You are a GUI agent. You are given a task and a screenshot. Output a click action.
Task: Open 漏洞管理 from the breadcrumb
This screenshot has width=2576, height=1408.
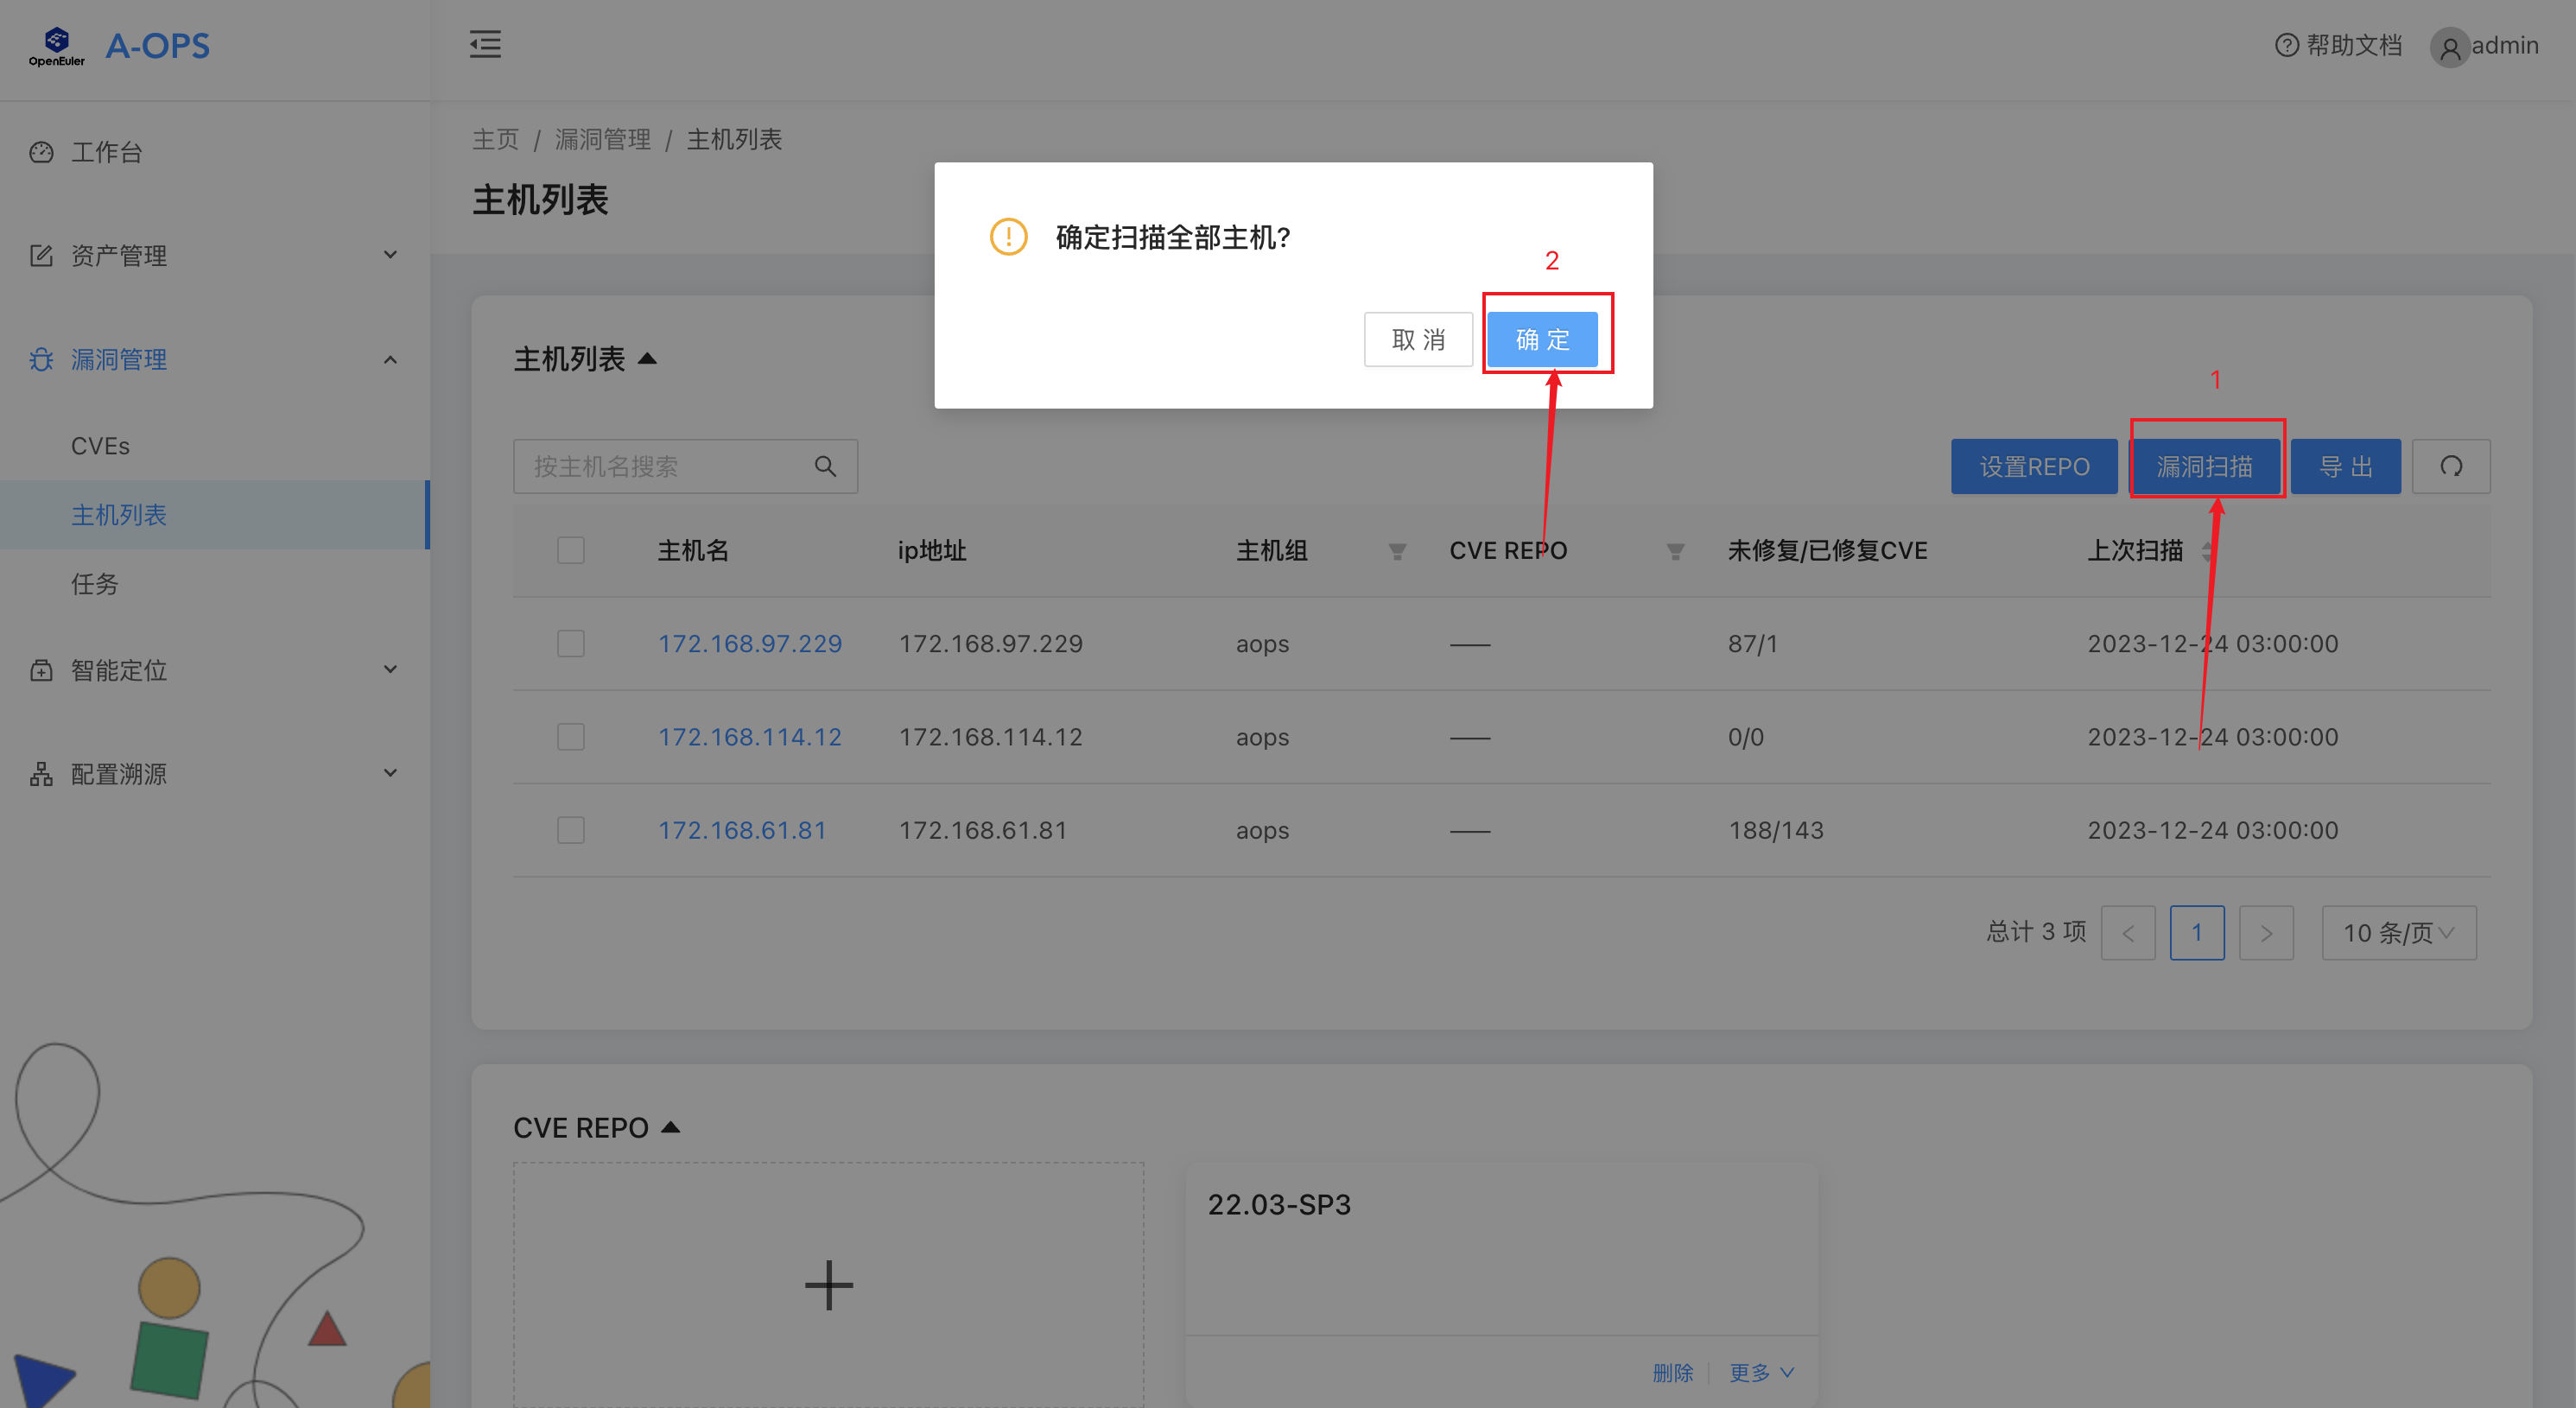pos(602,139)
